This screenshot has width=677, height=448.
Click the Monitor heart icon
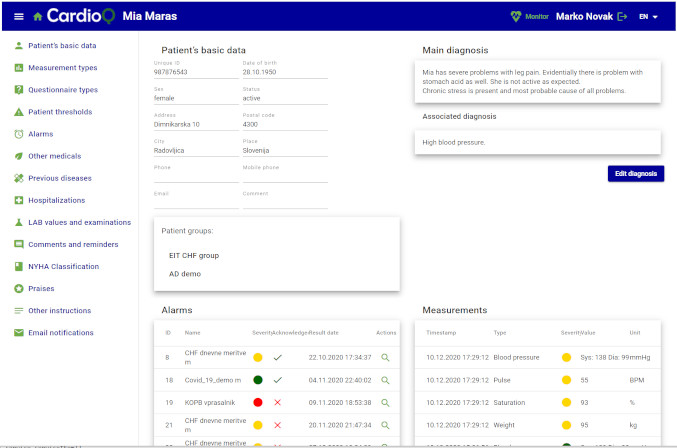[x=516, y=16]
